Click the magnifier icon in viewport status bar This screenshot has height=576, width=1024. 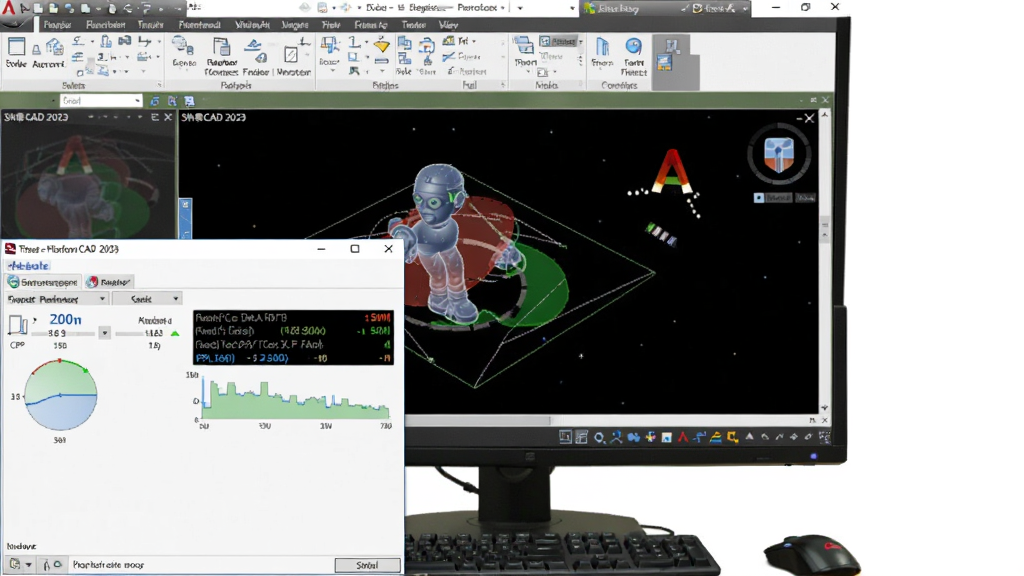click(599, 438)
